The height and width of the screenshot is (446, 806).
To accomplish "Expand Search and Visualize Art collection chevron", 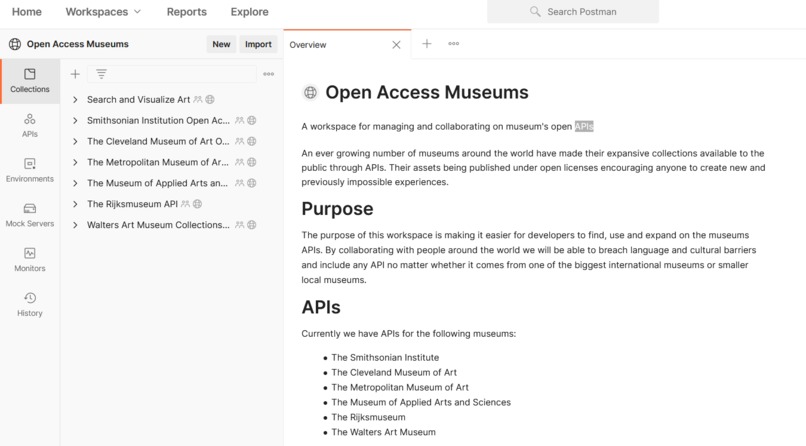I will [x=75, y=100].
